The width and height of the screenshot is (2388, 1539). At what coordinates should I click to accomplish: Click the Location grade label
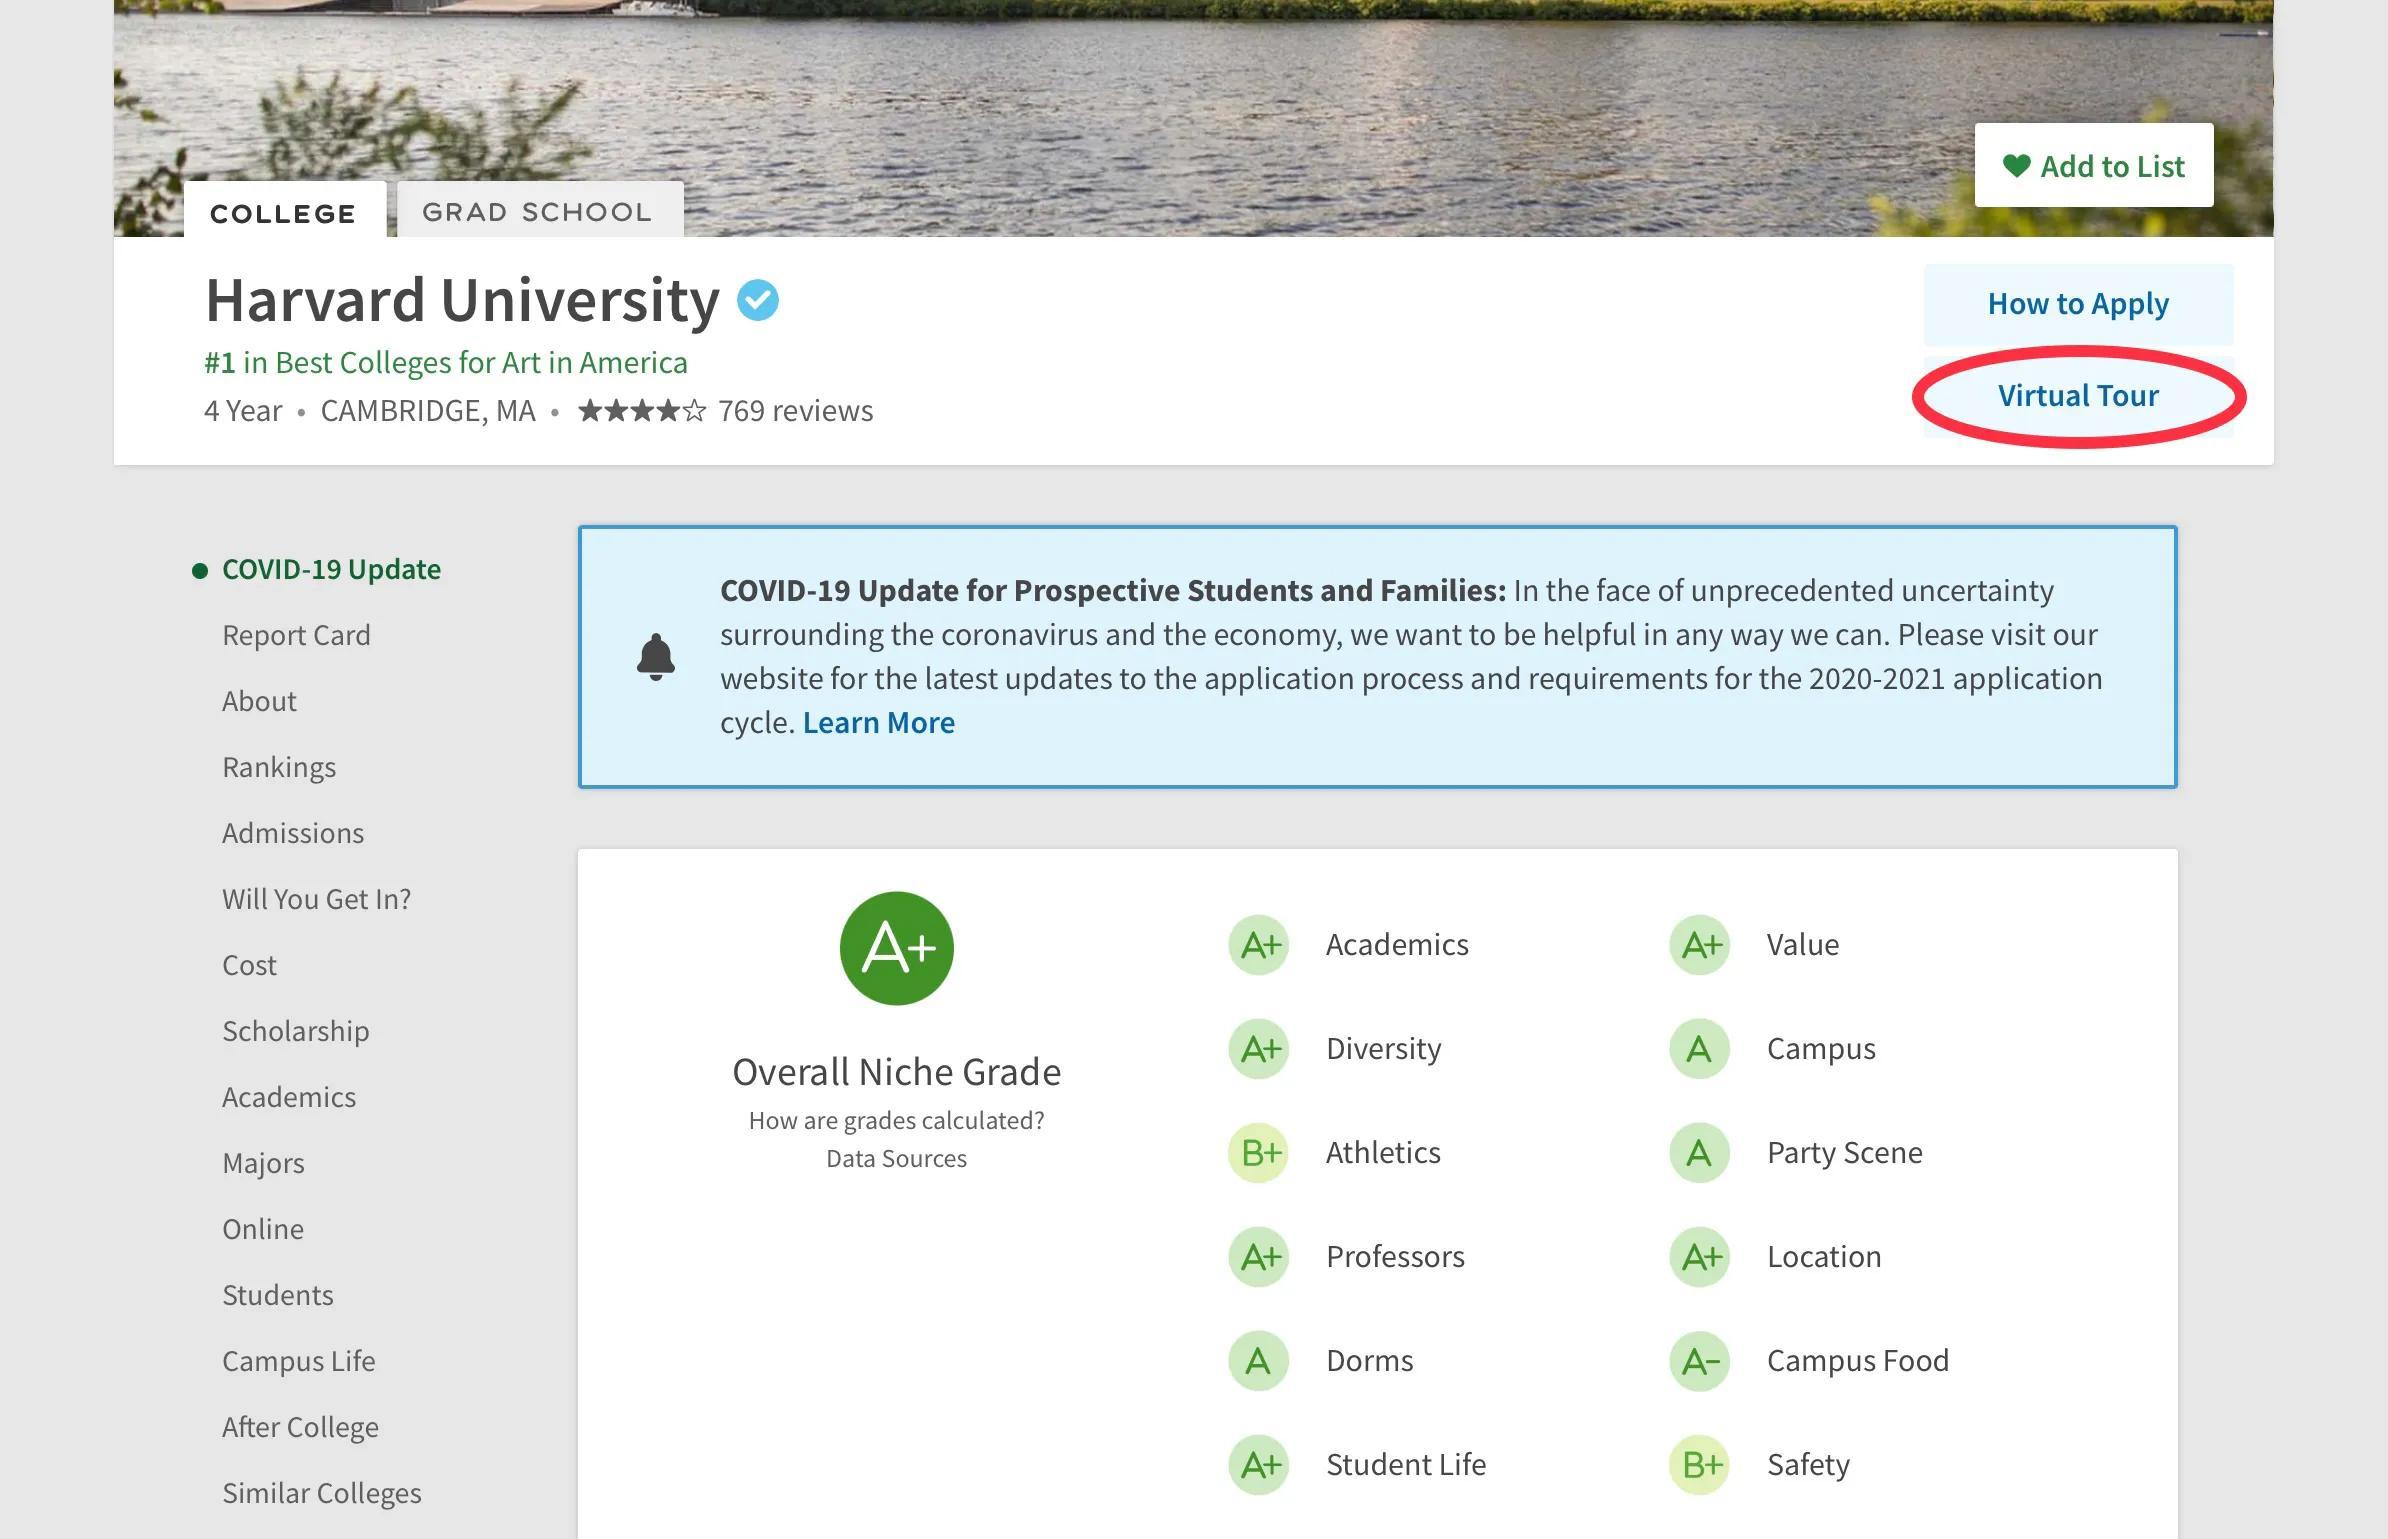(1824, 1257)
